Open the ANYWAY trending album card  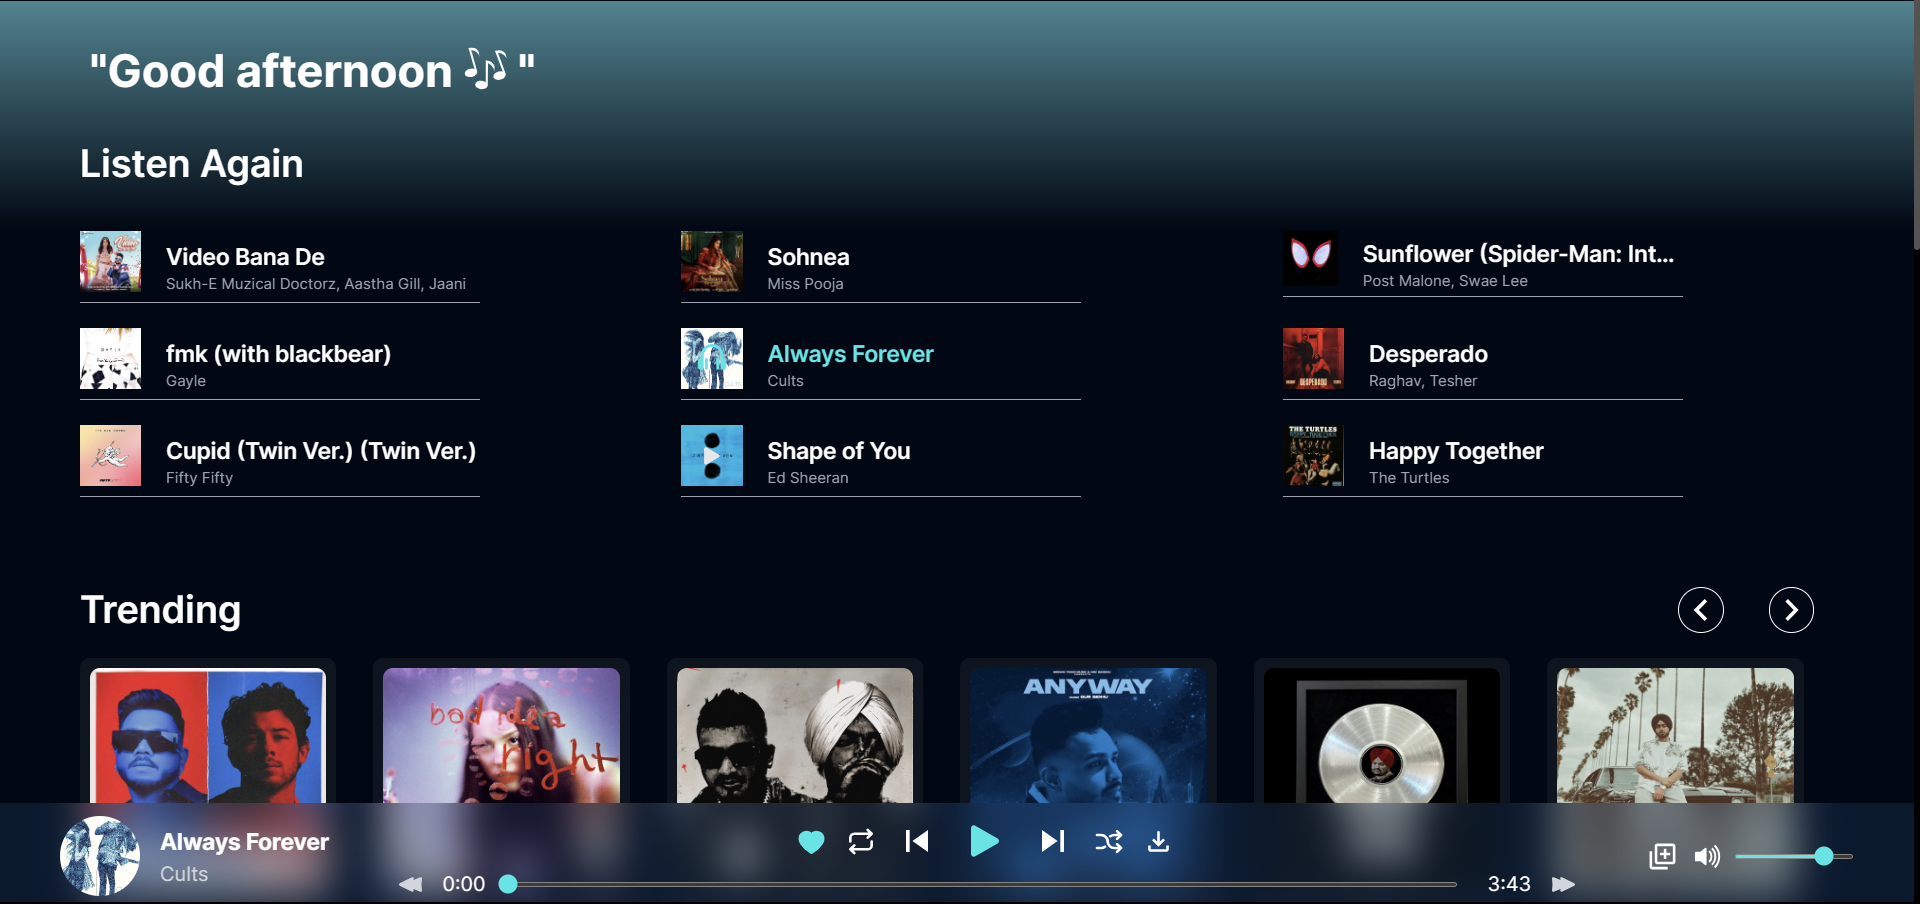coord(1088,735)
